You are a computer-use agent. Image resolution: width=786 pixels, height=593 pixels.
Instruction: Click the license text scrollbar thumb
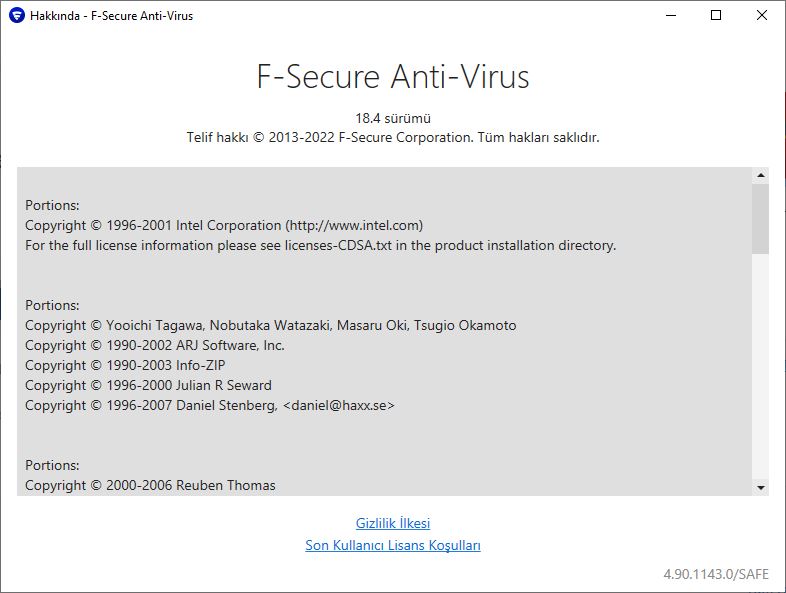[760, 219]
